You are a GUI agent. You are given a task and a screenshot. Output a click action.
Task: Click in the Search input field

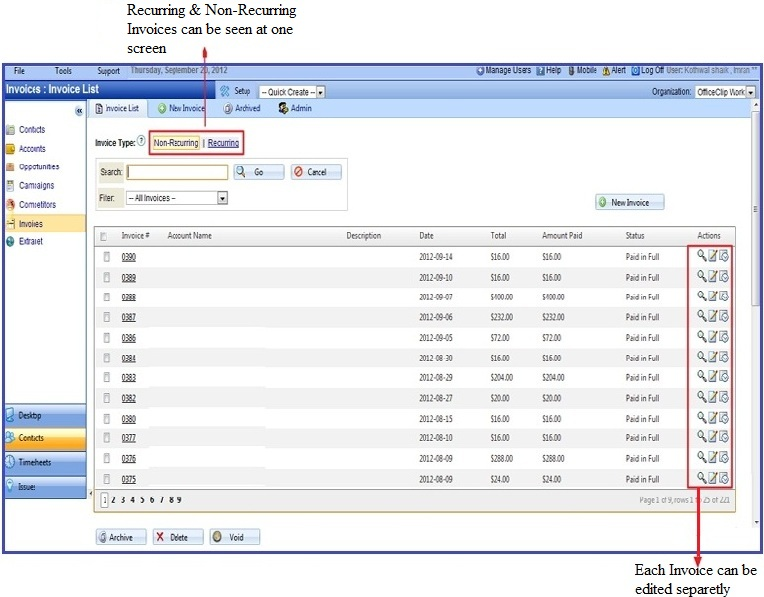[177, 172]
